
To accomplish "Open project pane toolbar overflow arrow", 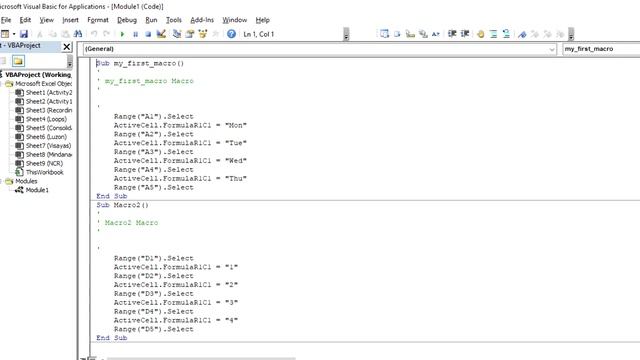I will tap(70, 62).
